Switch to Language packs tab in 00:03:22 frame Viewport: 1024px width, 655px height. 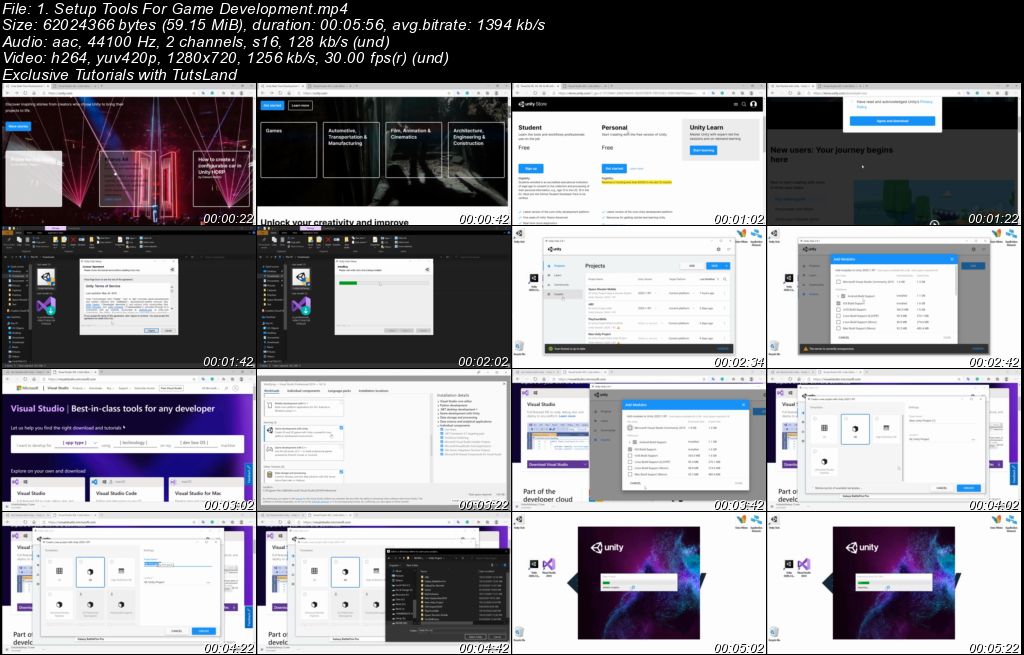click(340, 391)
